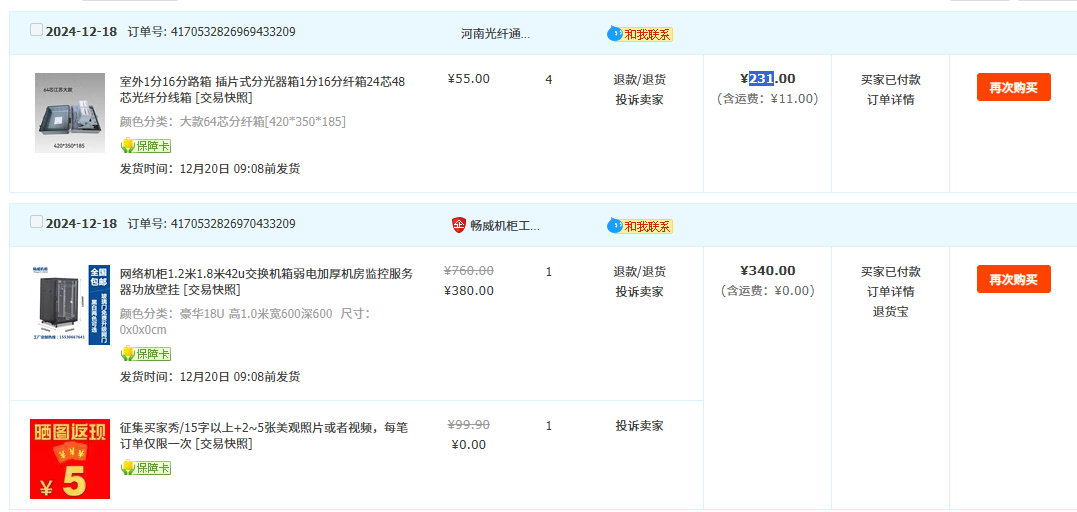Open fiber splitter box product thumbnail
This screenshot has height=512, width=1077.
pos(70,113)
